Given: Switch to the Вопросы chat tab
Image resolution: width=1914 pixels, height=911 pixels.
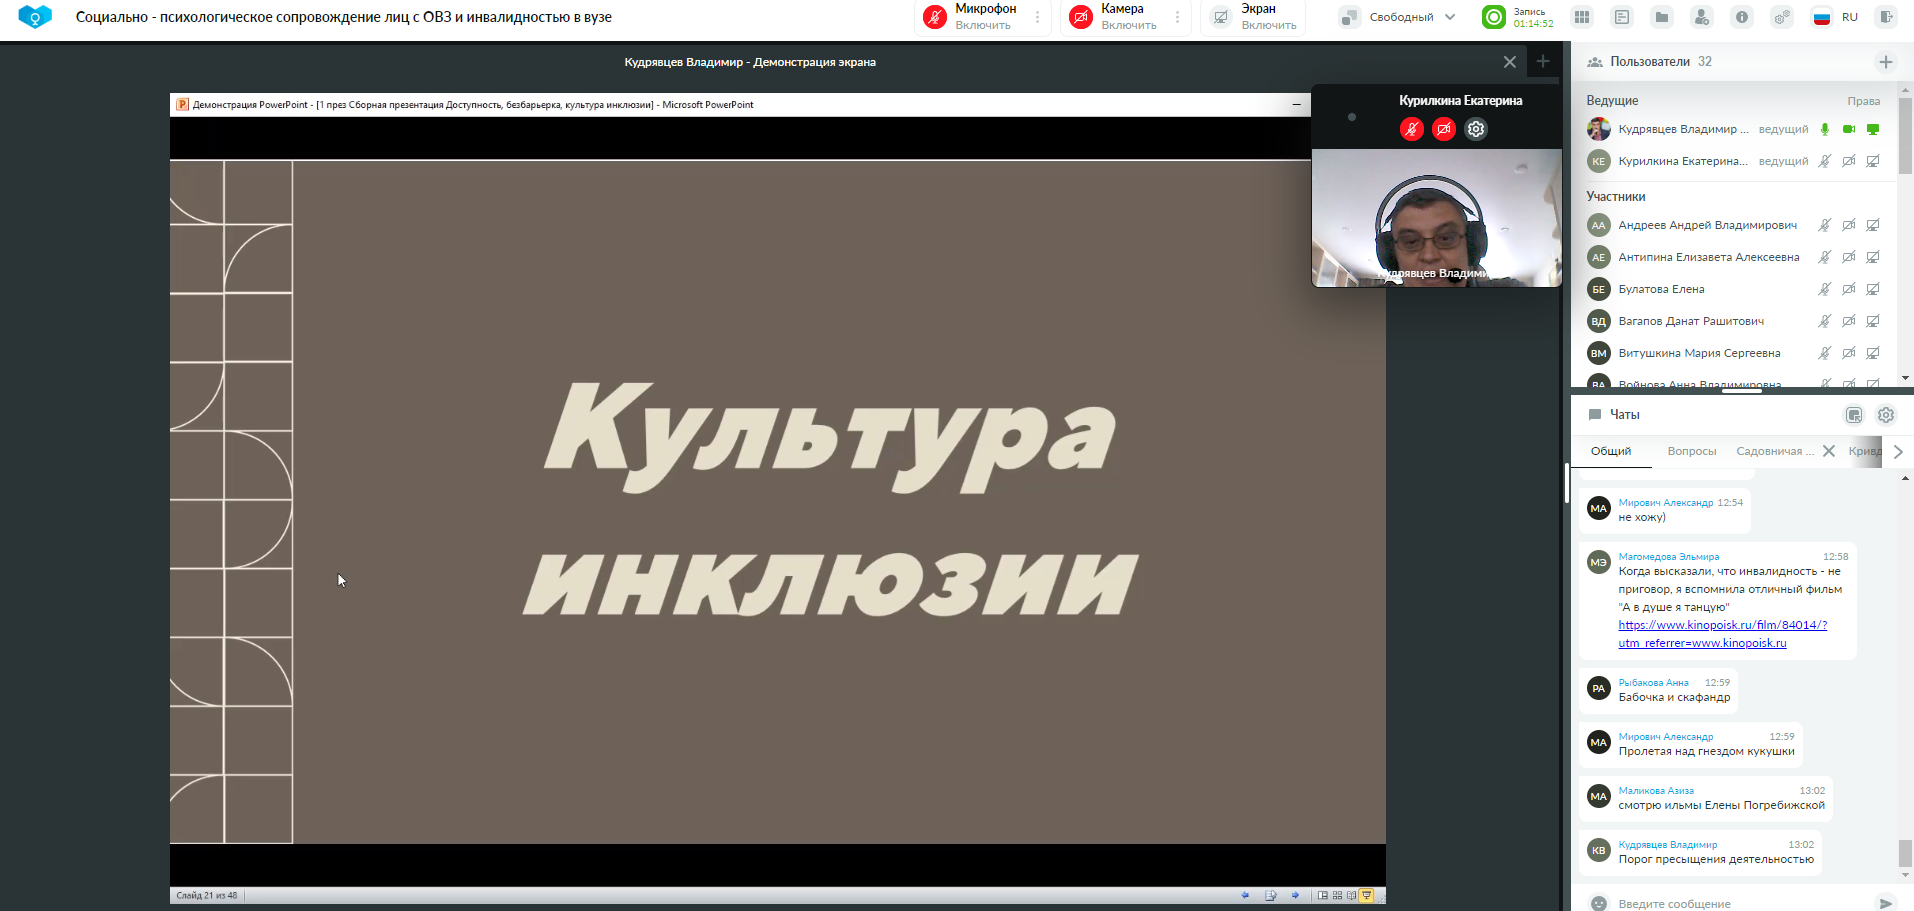Looking at the screenshot, I should click(x=1691, y=451).
